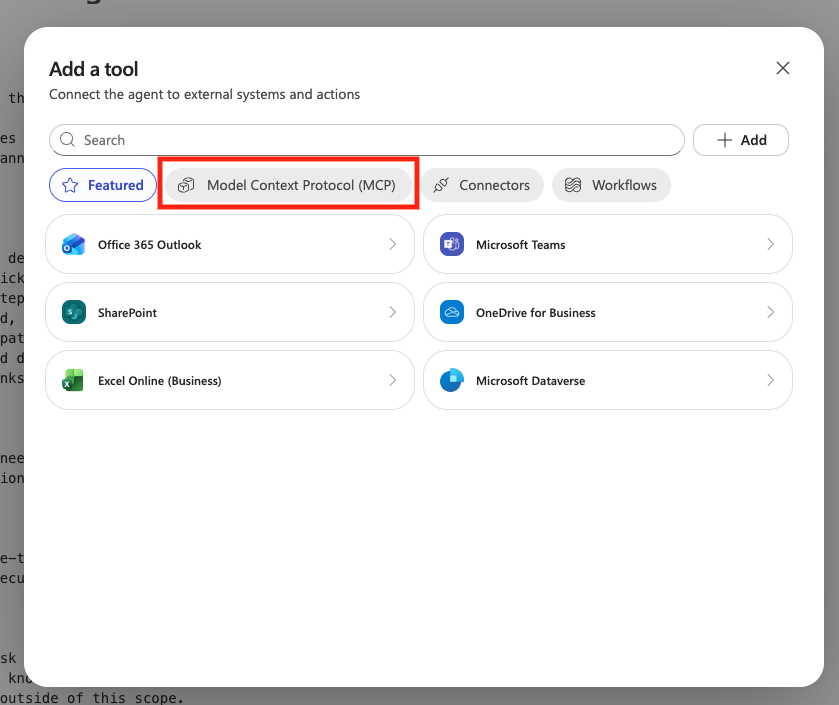839x705 pixels.
Task: Click the OneDrive for Business icon
Action: pos(452,312)
